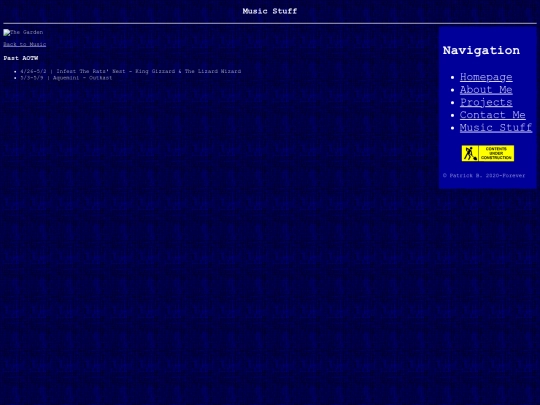Click the Contents Under Construction sign

(488, 153)
